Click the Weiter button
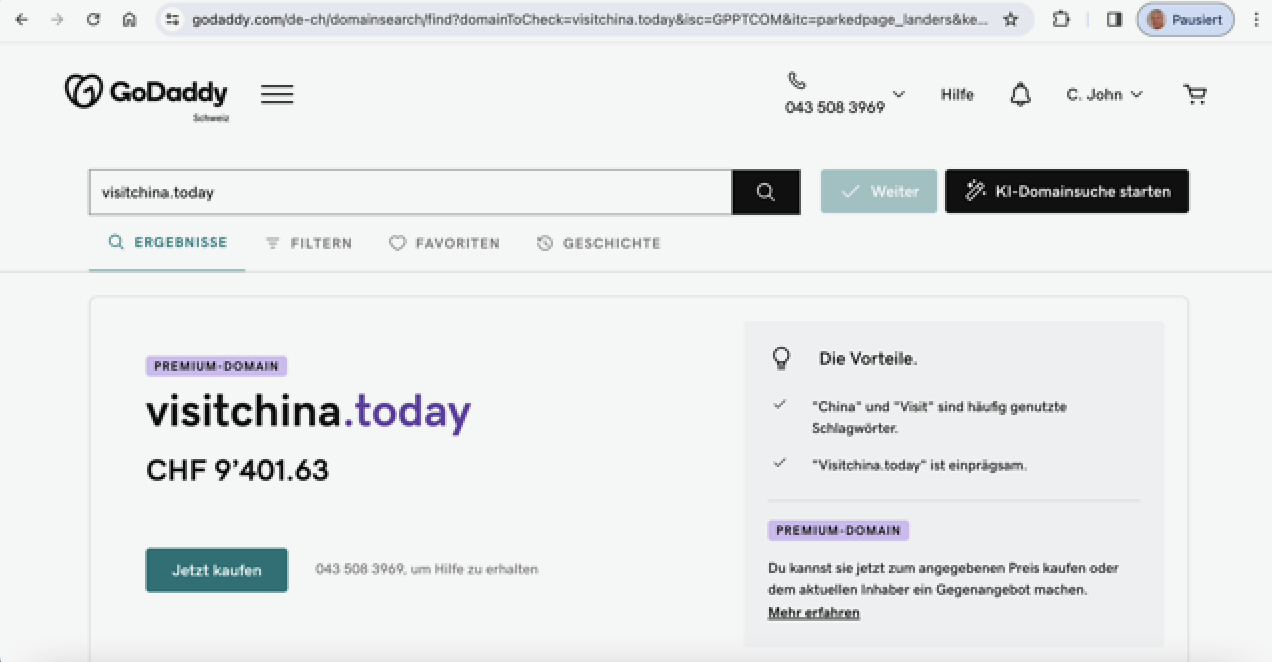This screenshot has height=662, width=1272. (879, 192)
